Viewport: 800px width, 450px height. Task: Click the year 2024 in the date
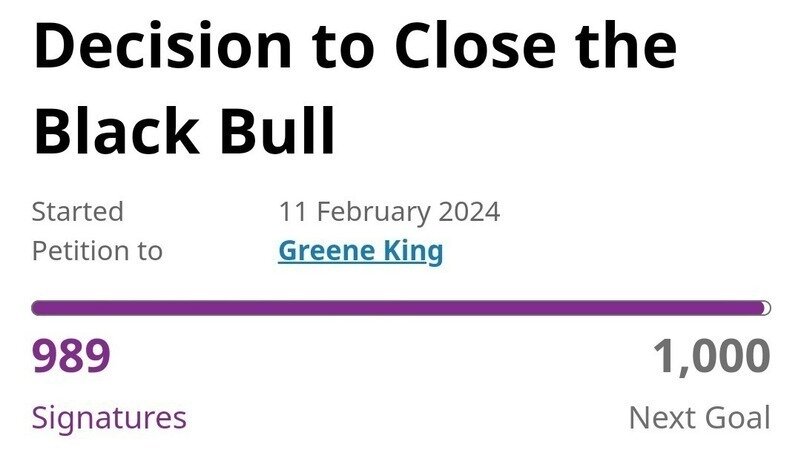(x=469, y=212)
